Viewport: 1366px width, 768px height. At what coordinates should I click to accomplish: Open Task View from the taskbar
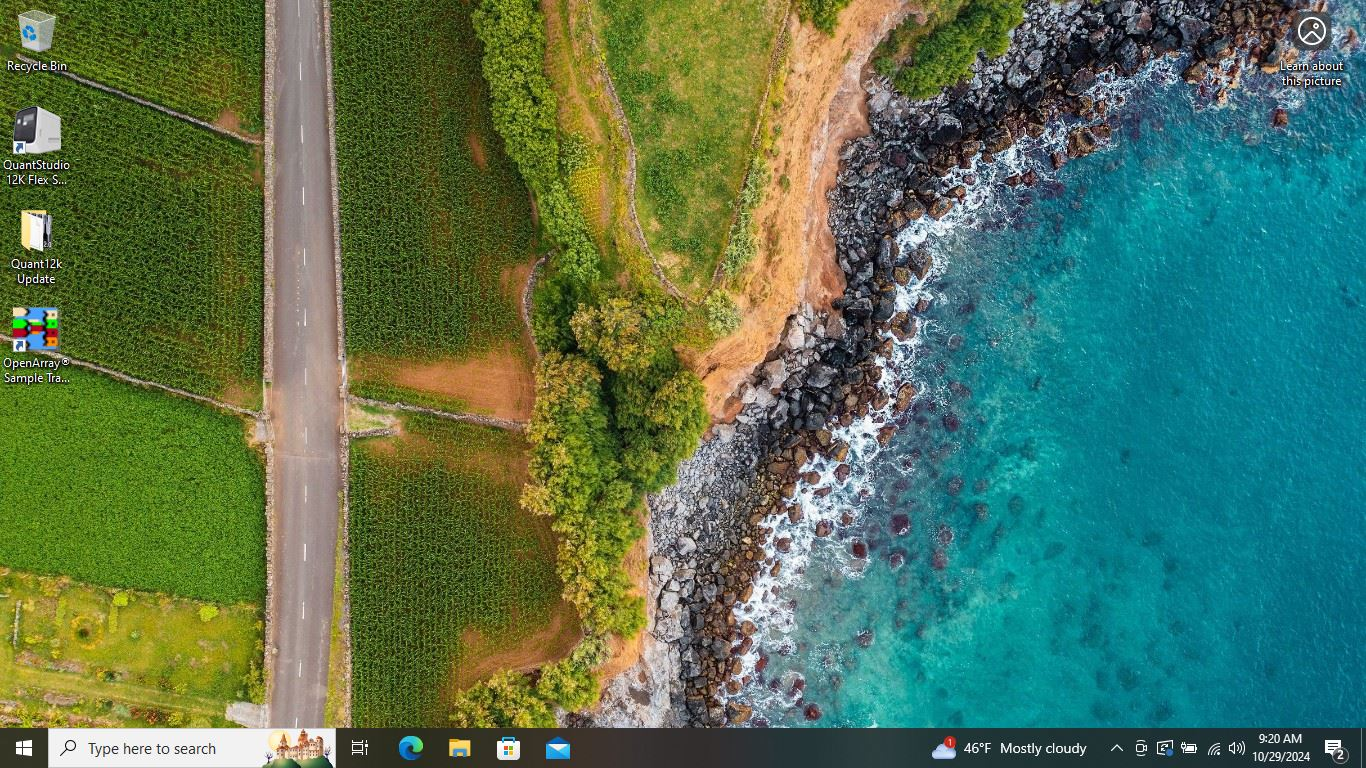(360, 748)
